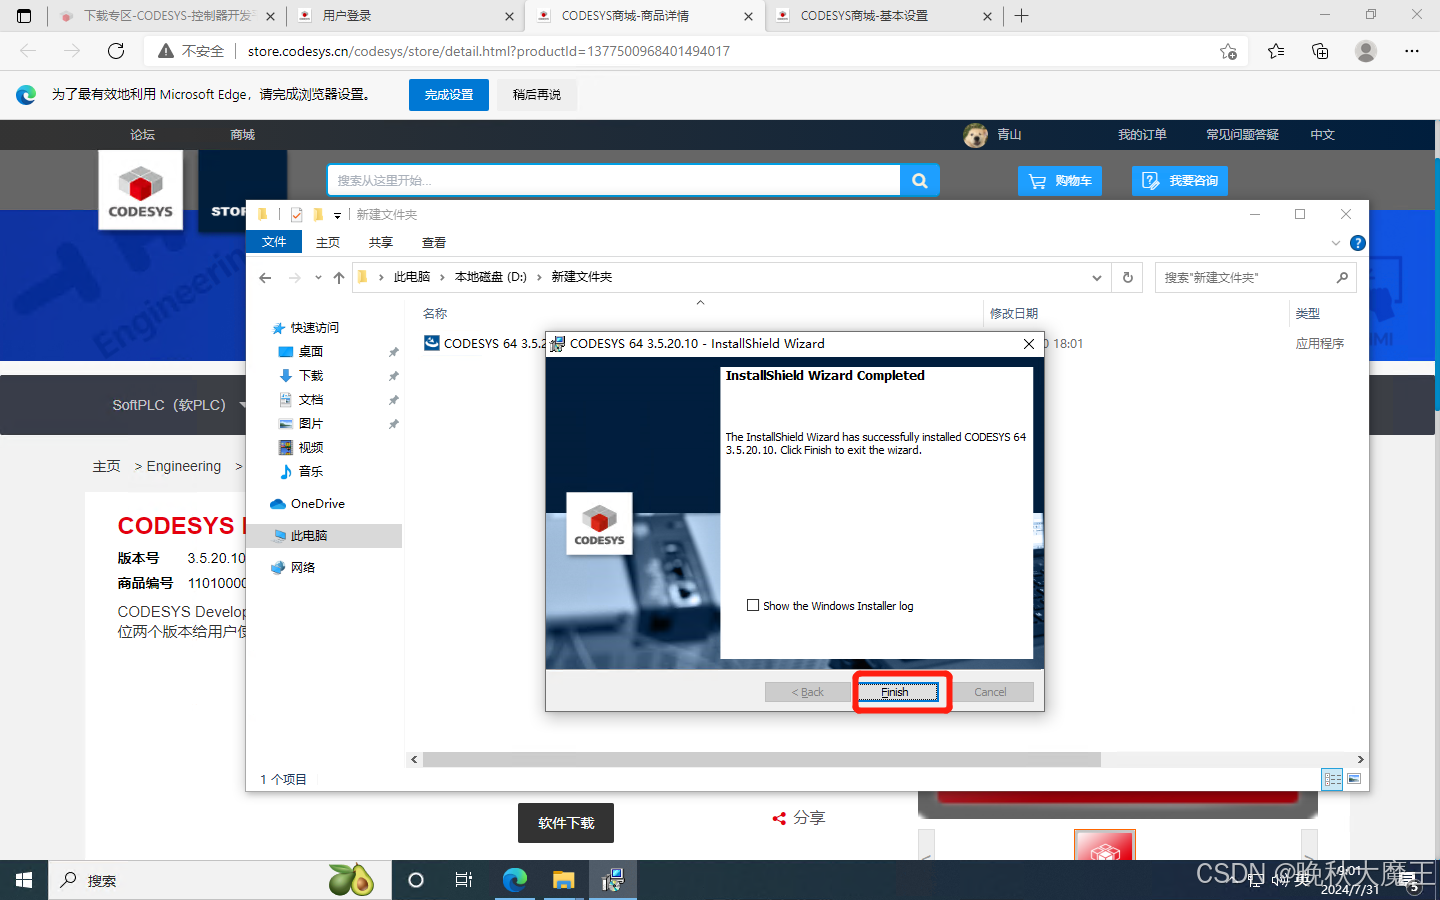
Task: Open the 购物车 shopping cart
Action: 1060,181
